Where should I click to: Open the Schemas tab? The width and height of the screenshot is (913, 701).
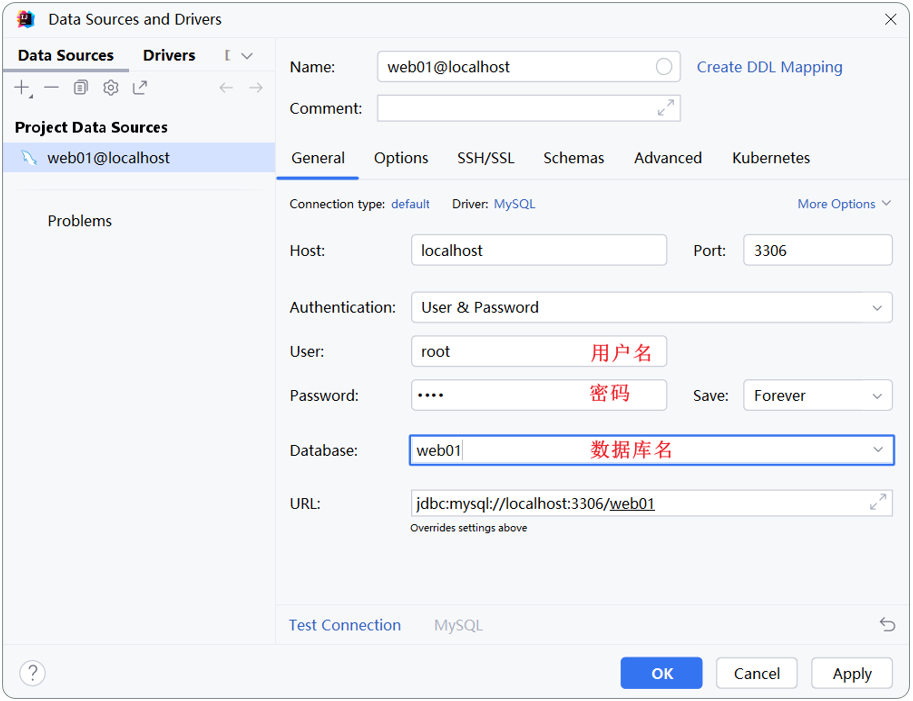[574, 158]
